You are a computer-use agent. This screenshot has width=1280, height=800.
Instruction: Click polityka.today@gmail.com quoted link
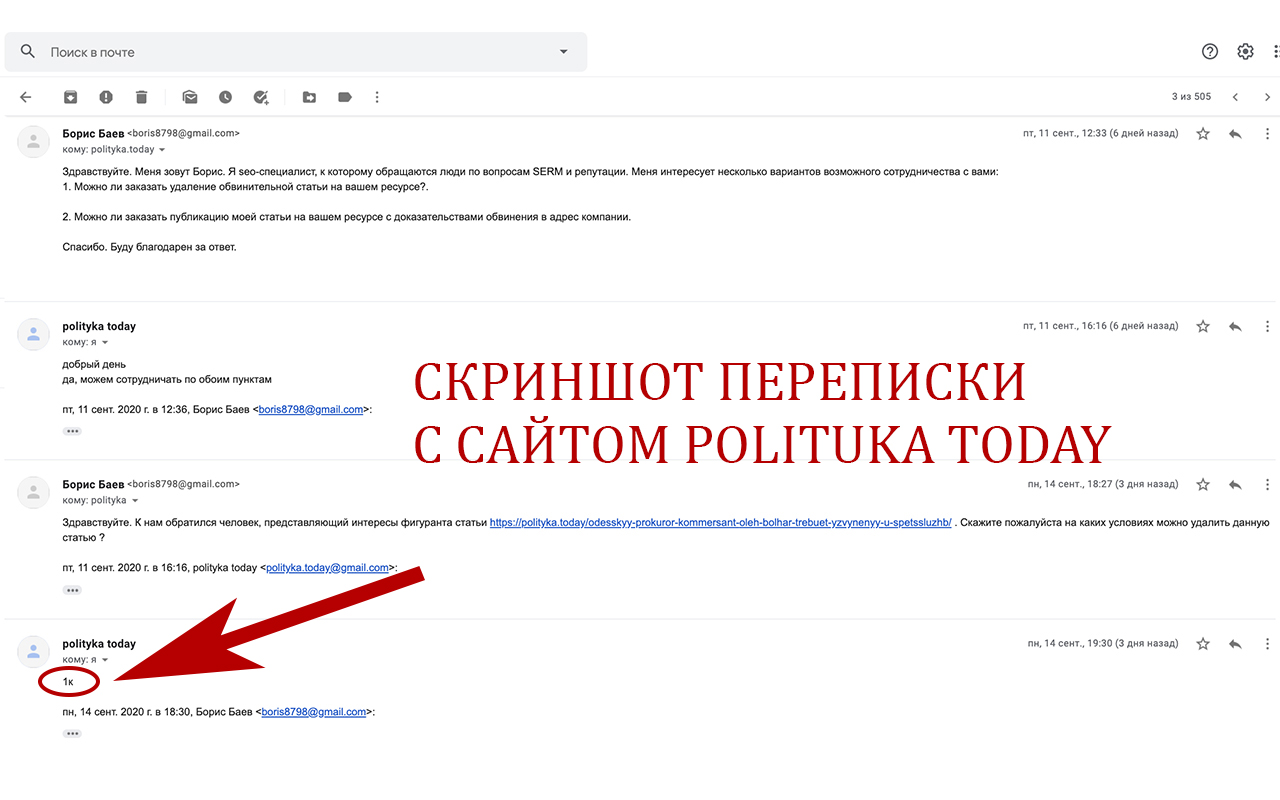[x=327, y=568]
